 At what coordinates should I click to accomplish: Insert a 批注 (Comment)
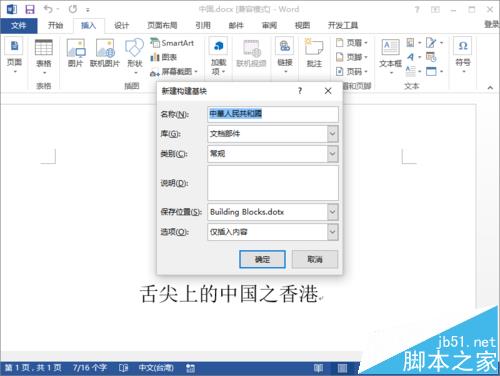(314, 53)
